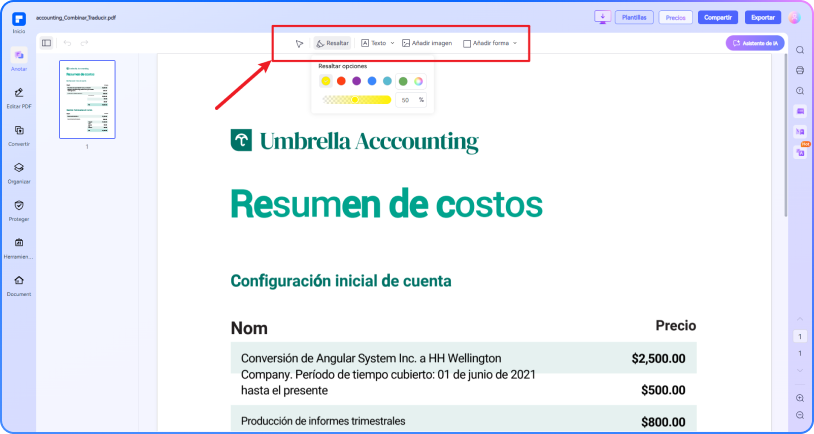Click the Precios button
The image size is (814, 434).
pyautogui.click(x=675, y=18)
